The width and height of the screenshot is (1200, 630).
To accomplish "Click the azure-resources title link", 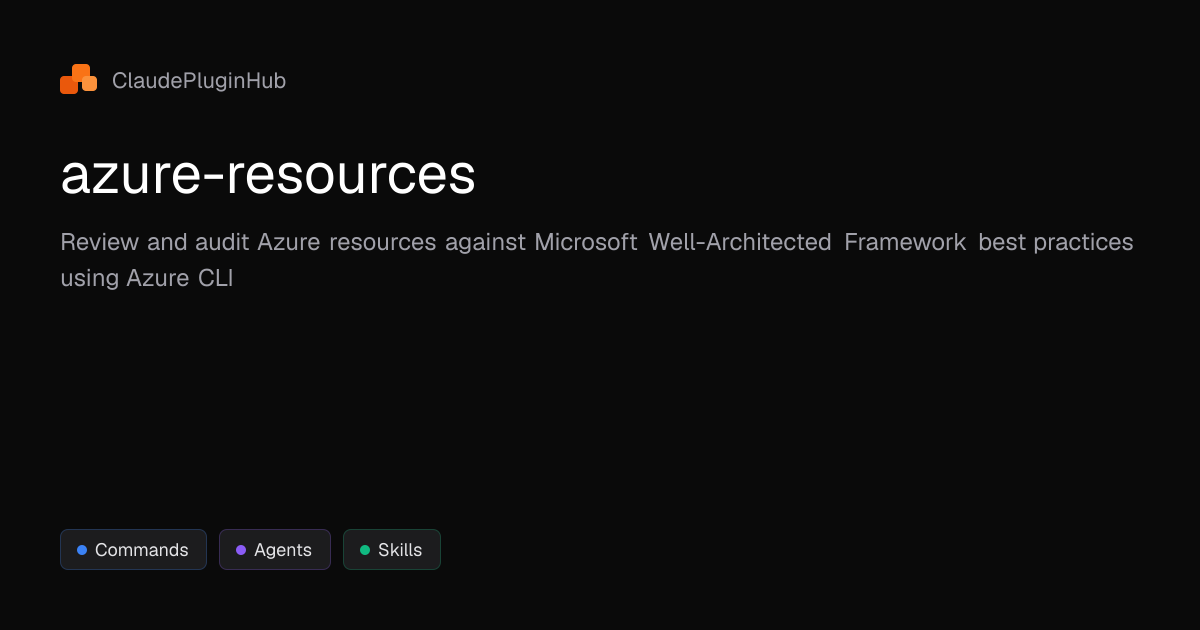I will point(268,174).
